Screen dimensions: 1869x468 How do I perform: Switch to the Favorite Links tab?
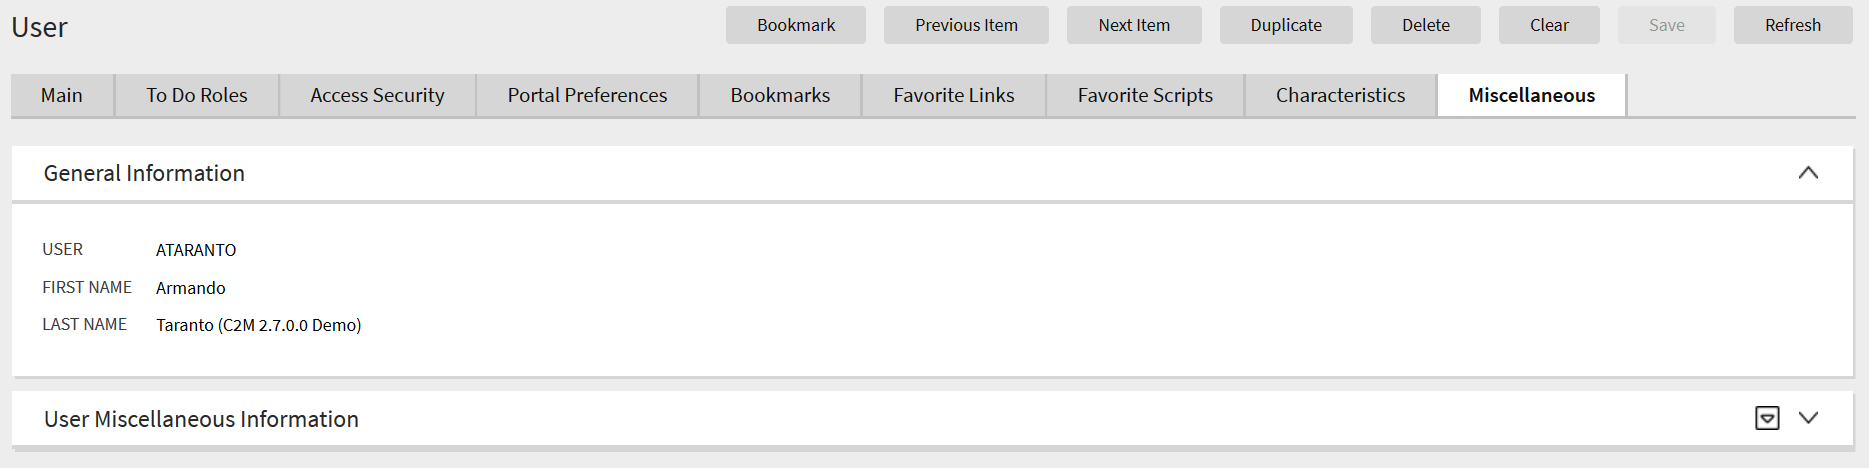point(954,95)
